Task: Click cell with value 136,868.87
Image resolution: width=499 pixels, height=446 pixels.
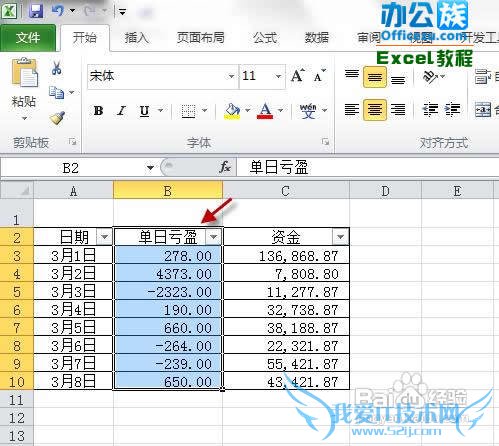Action: (286, 256)
